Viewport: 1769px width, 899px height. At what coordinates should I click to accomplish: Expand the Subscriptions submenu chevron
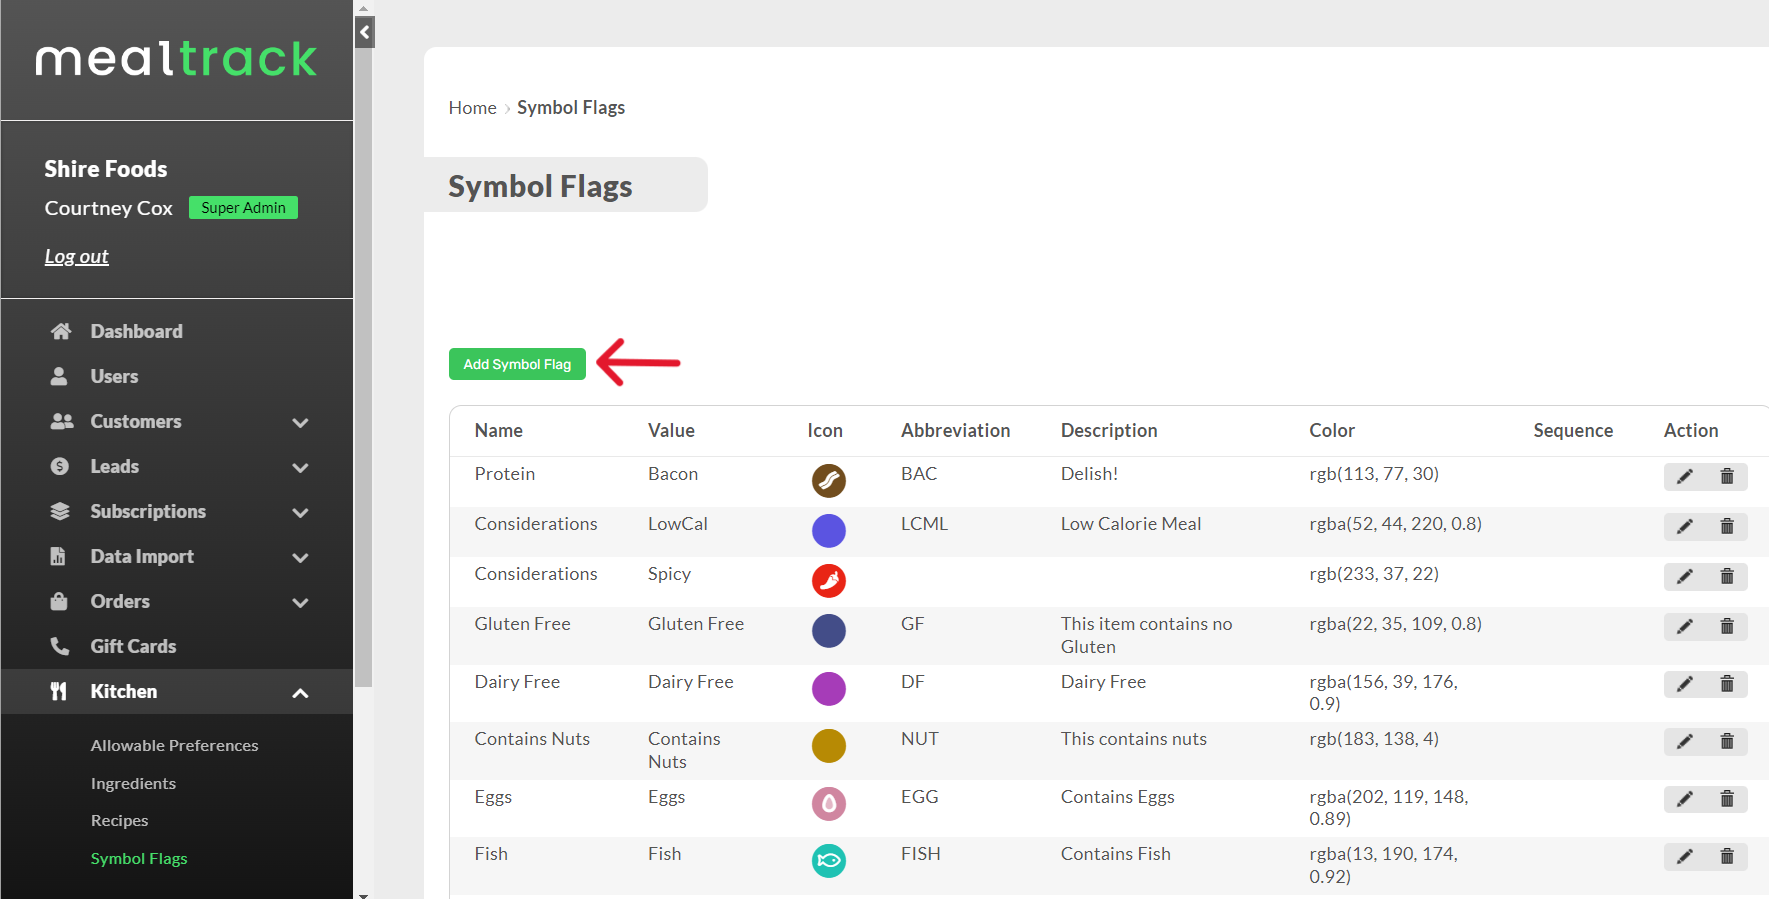[300, 513]
